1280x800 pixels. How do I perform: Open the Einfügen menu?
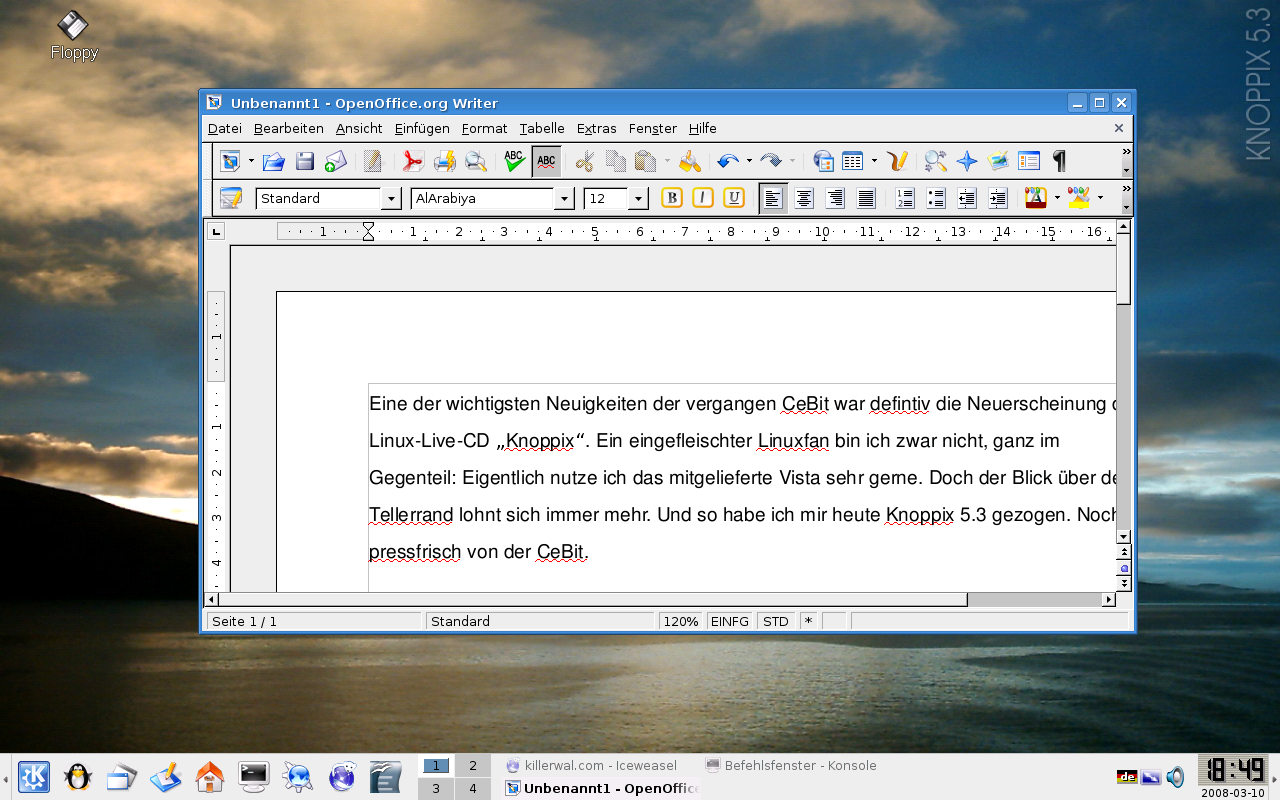click(x=422, y=128)
